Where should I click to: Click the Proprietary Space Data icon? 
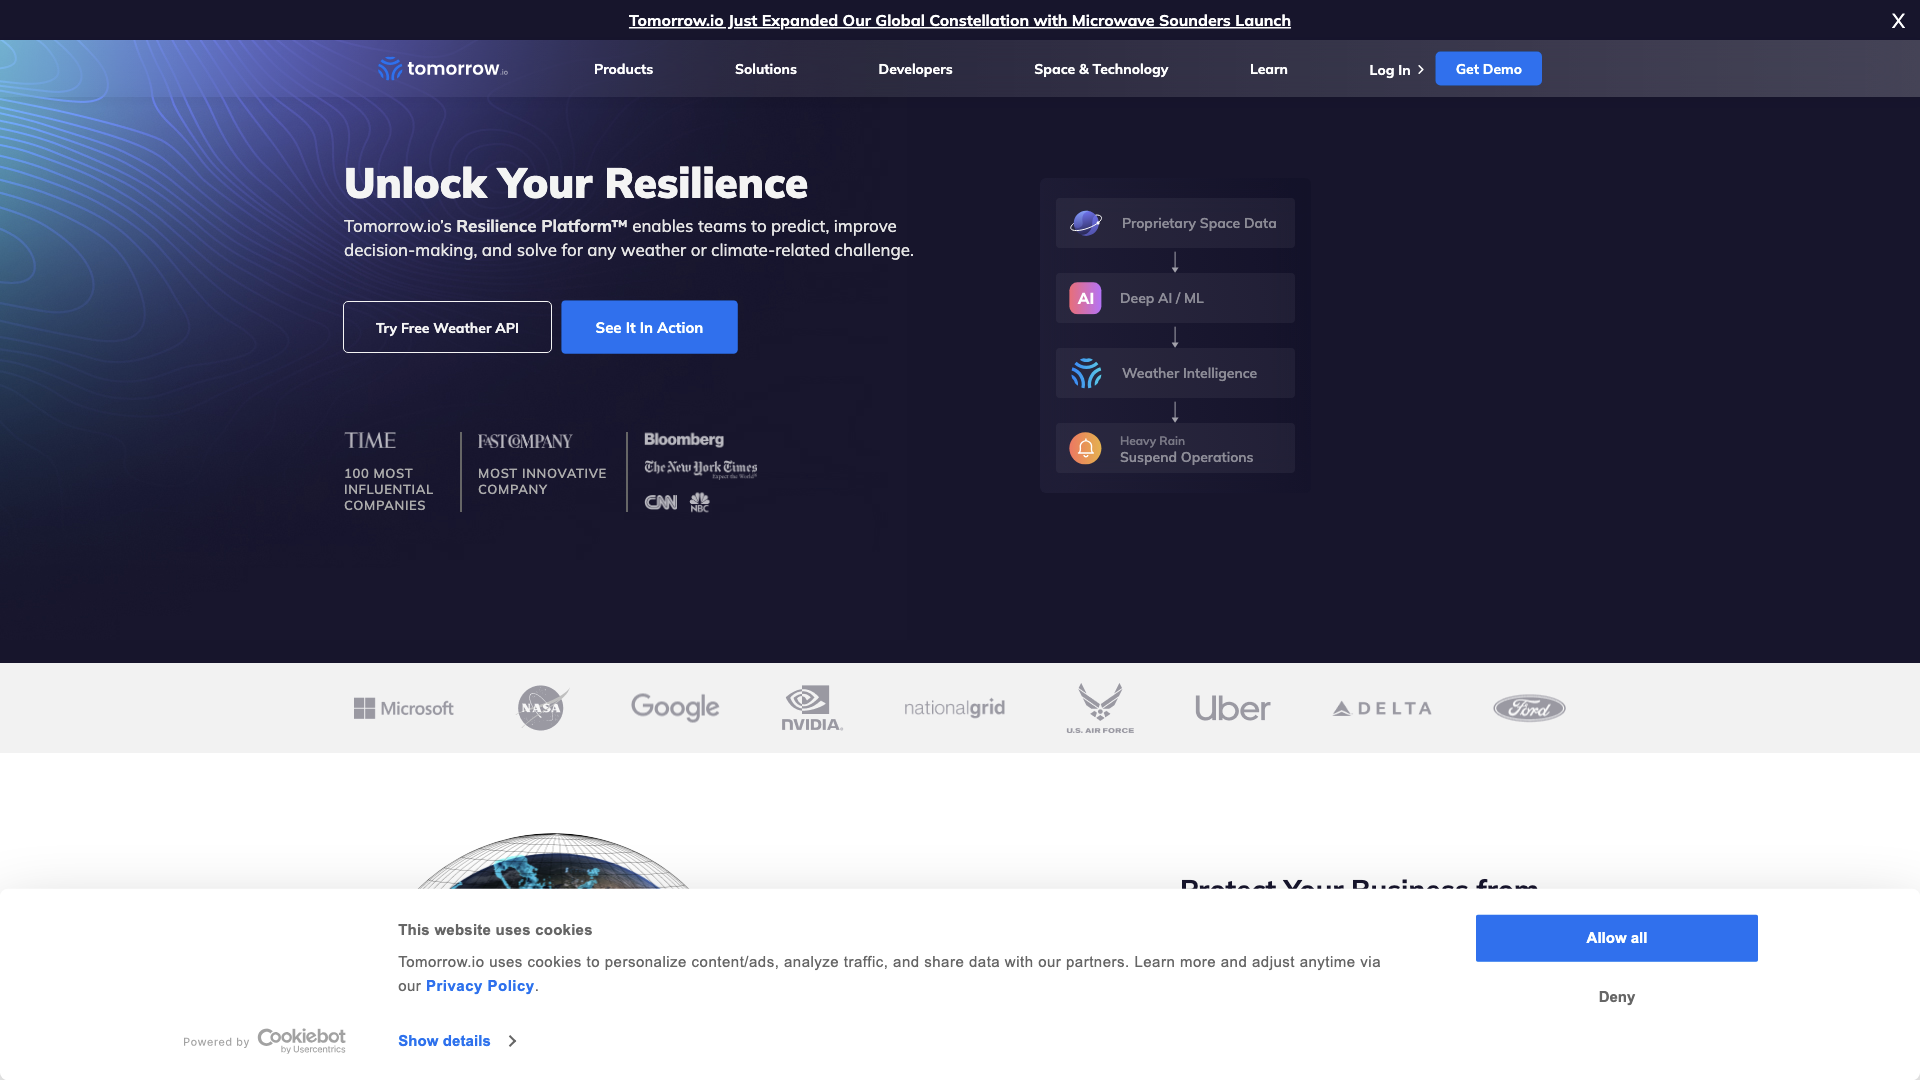click(1085, 223)
